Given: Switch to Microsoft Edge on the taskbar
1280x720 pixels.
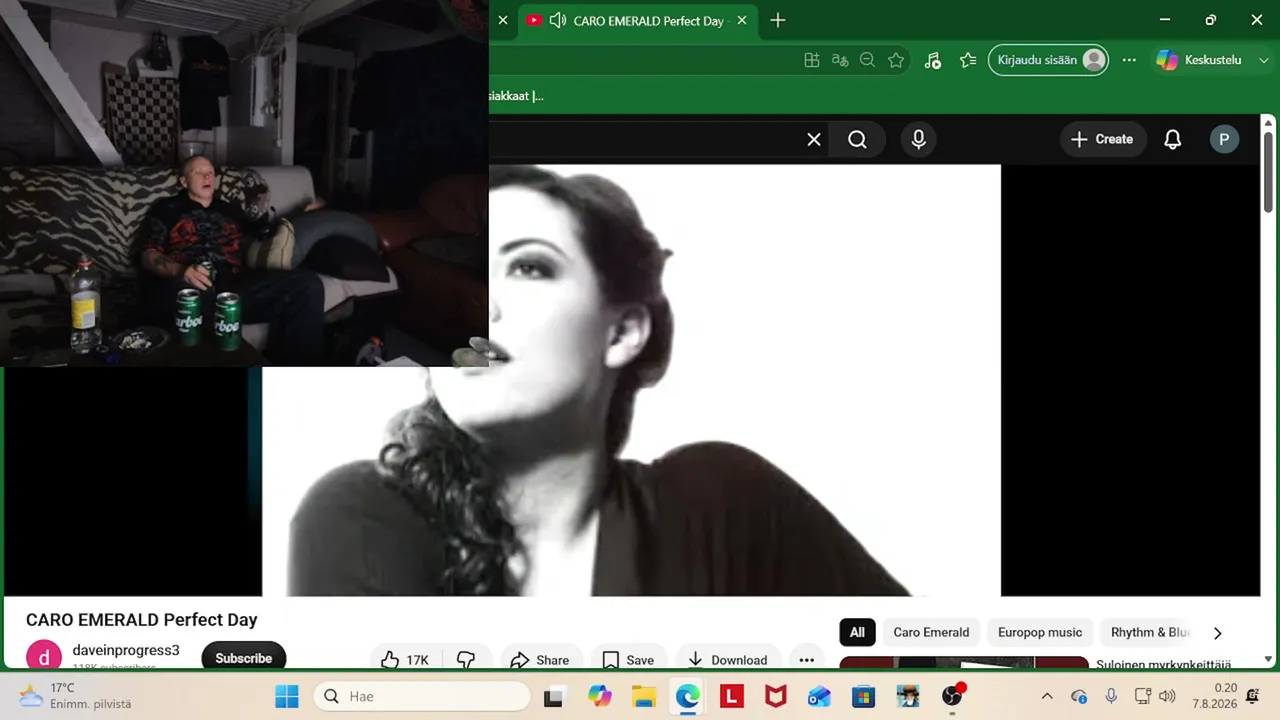Looking at the screenshot, I should [x=688, y=696].
